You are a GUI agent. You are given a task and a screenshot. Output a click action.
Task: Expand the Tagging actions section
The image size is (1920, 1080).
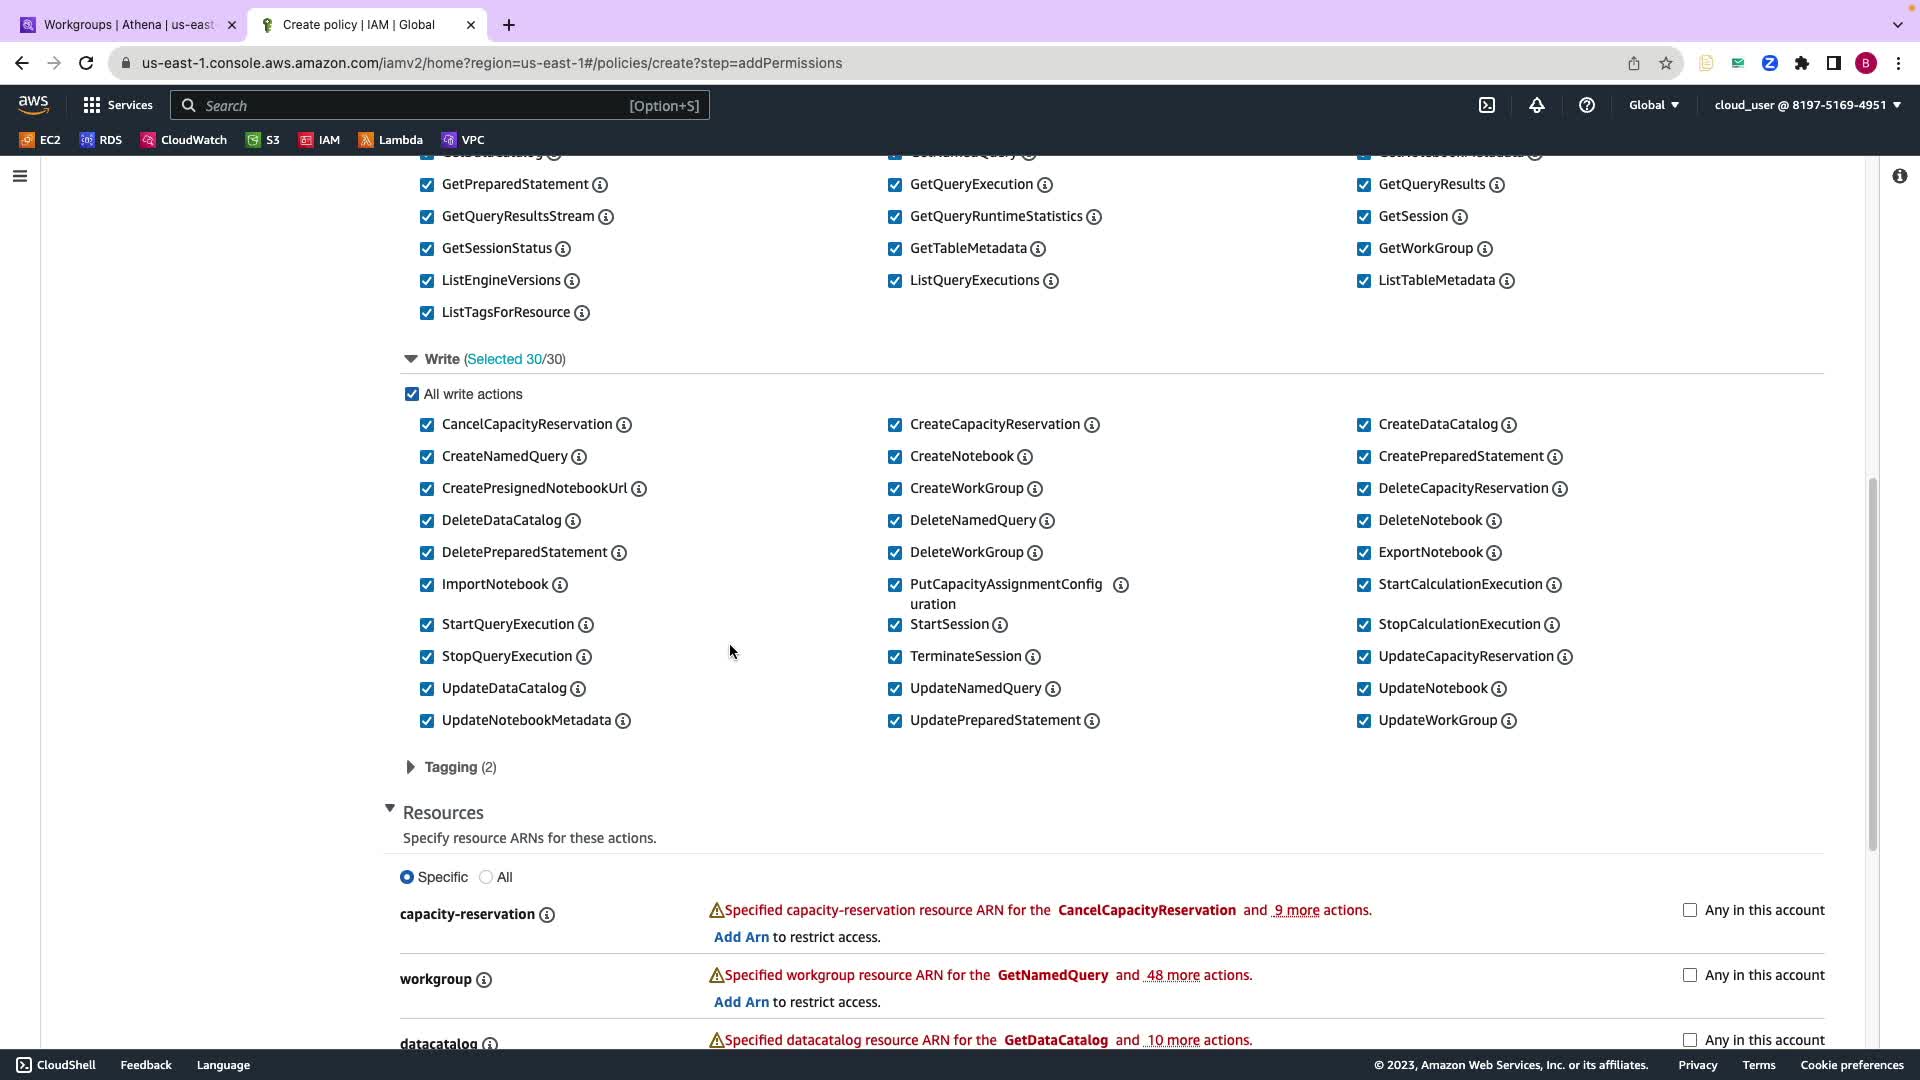tap(411, 767)
